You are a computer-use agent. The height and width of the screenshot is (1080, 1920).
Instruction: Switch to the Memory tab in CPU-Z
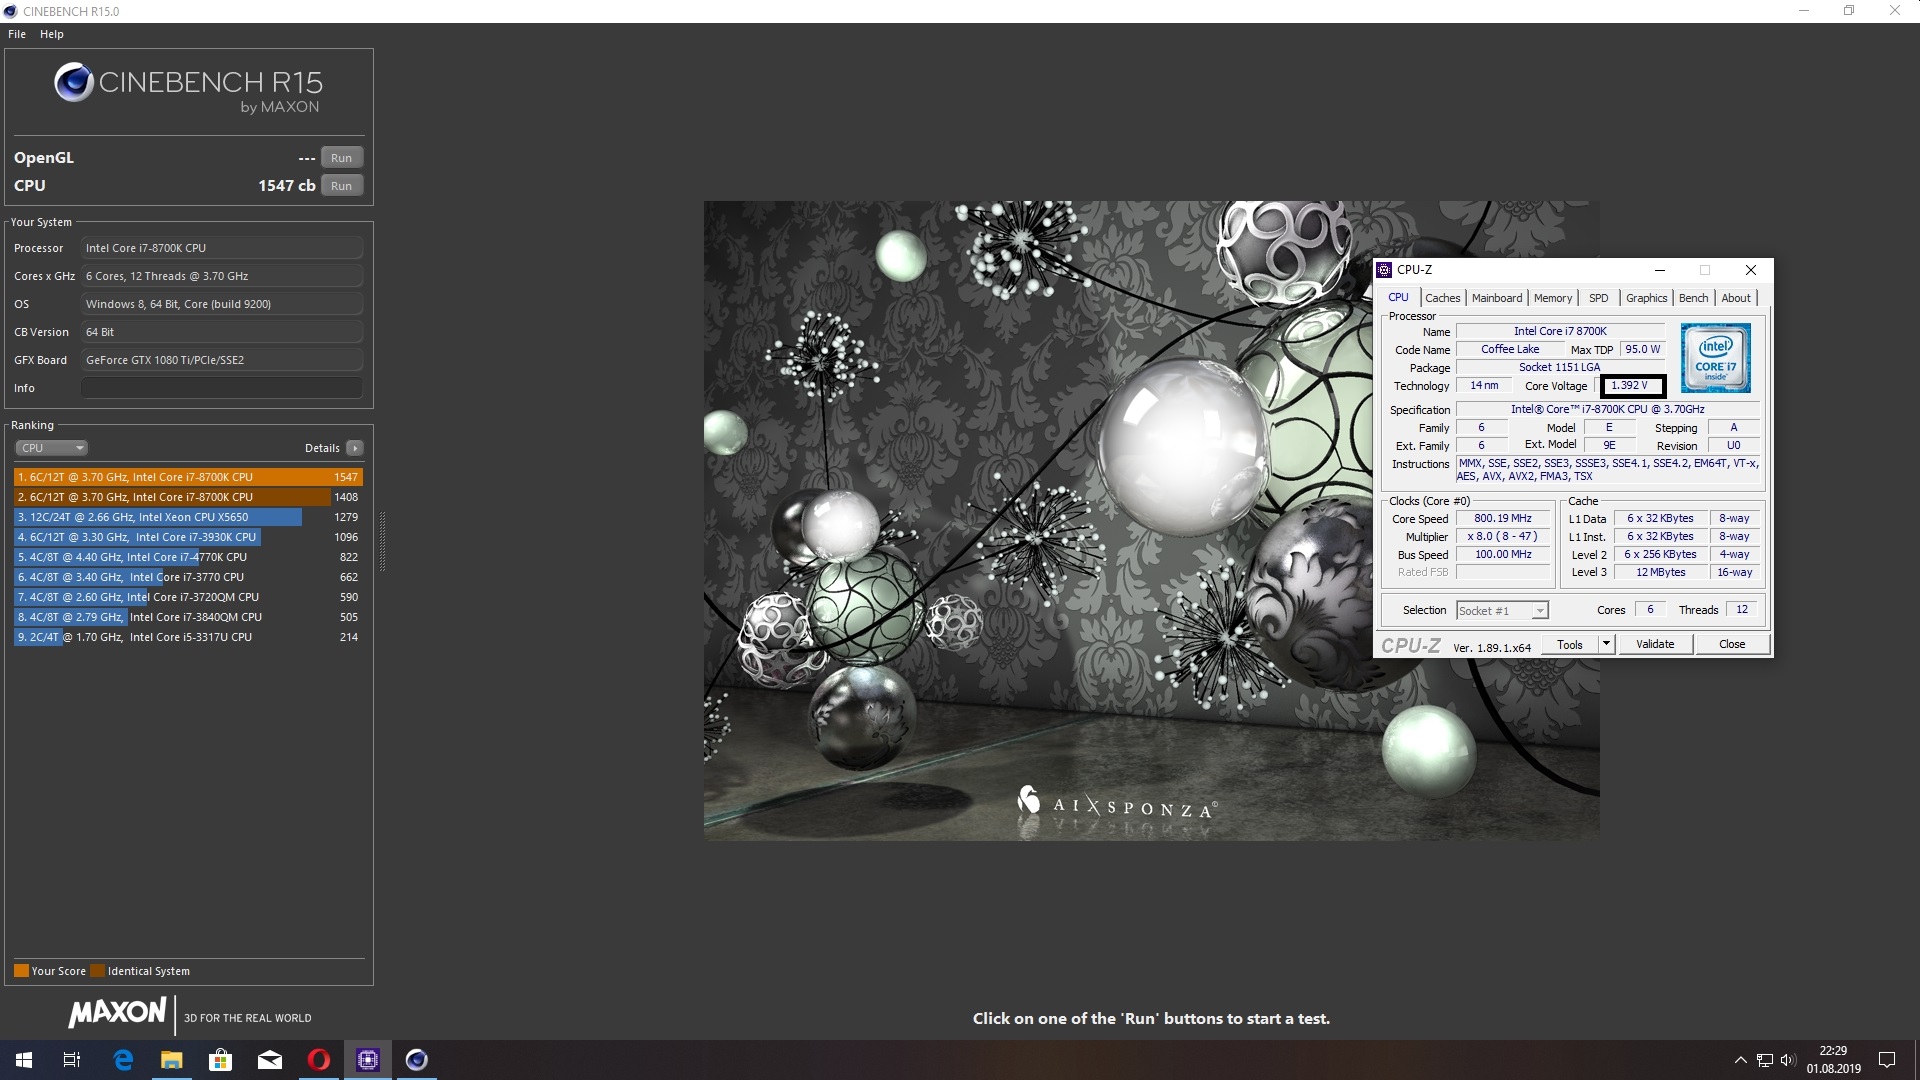coord(1552,298)
